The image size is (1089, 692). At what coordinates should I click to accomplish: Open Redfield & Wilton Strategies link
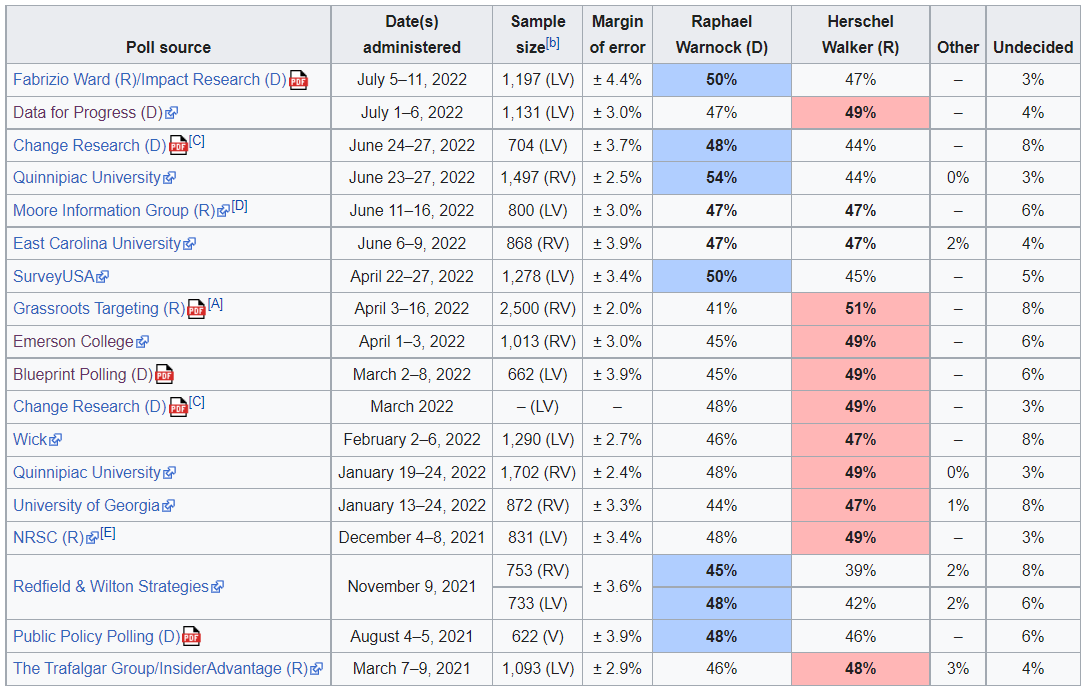coord(111,587)
